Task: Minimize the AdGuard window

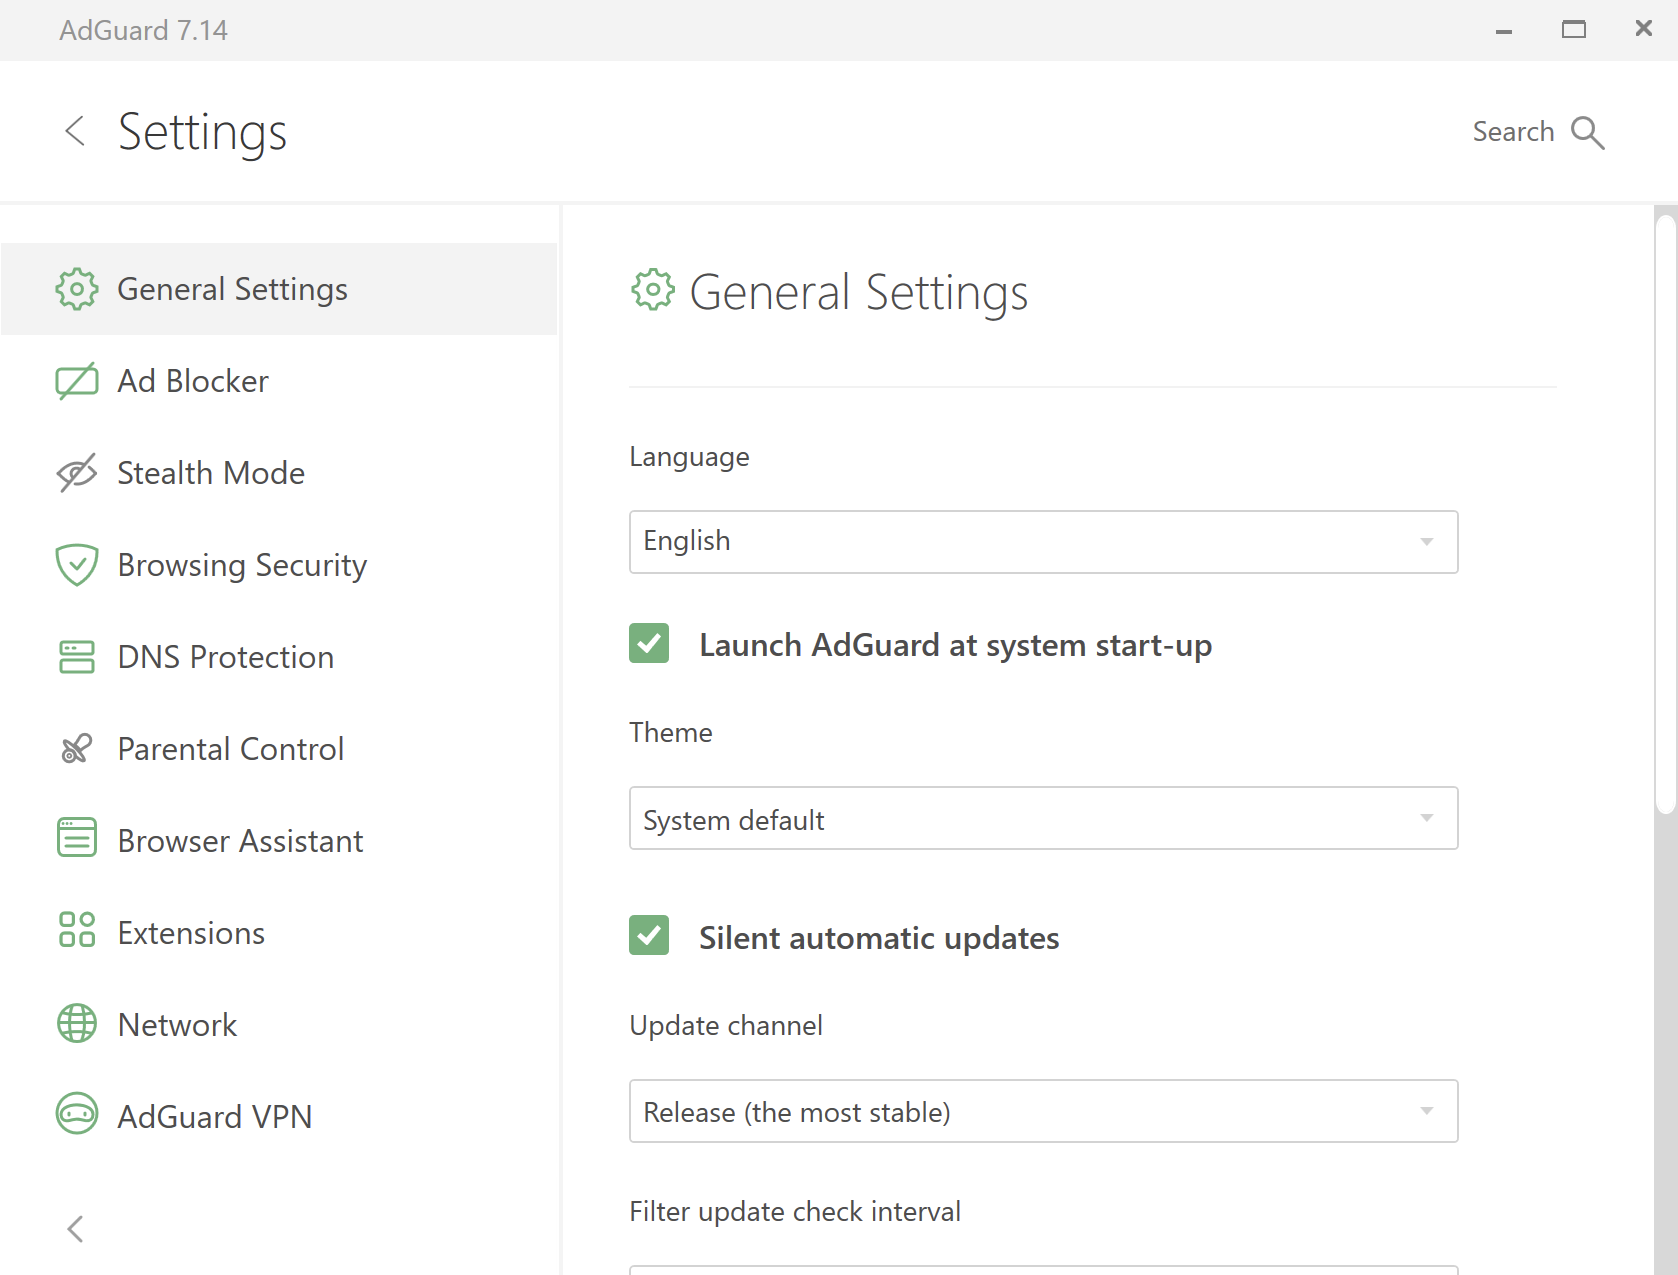Action: pos(1504,31)
